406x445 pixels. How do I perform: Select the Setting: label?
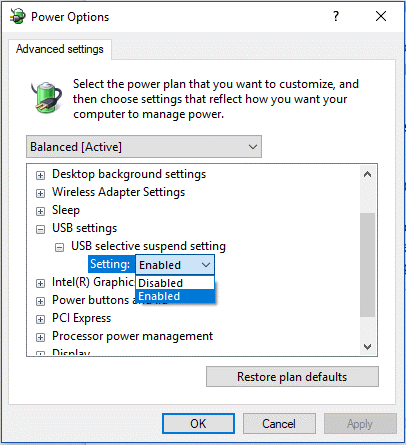(x=110, y=264)
